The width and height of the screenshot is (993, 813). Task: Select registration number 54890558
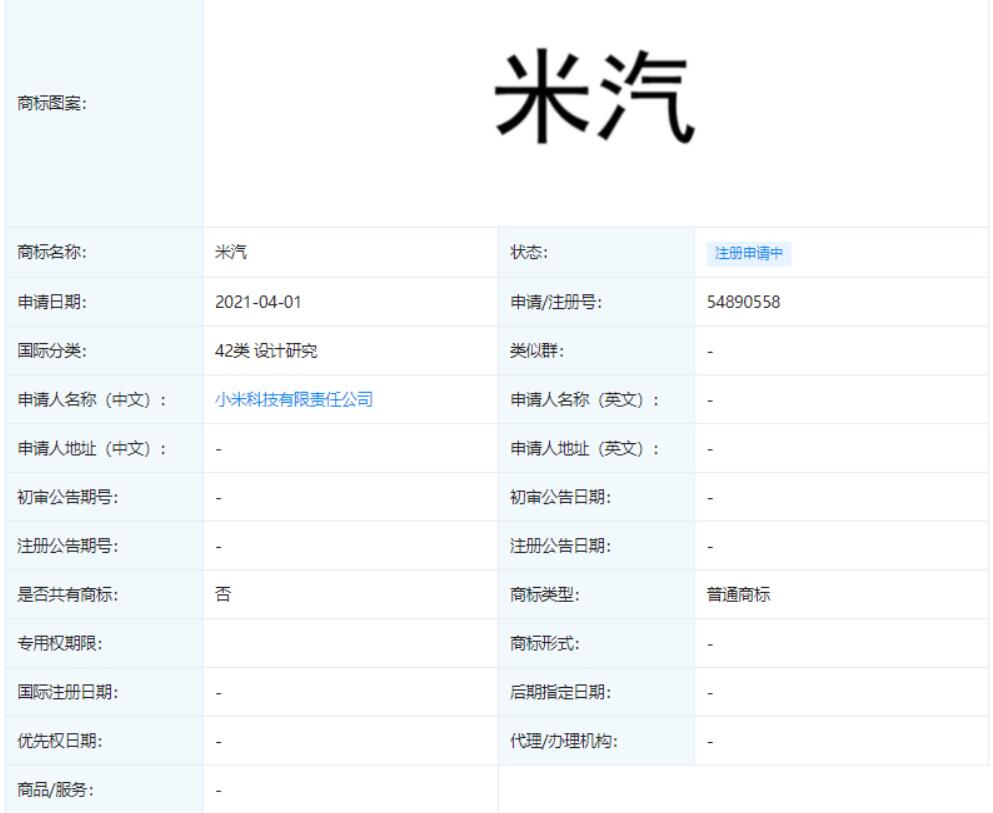[743, 302]
